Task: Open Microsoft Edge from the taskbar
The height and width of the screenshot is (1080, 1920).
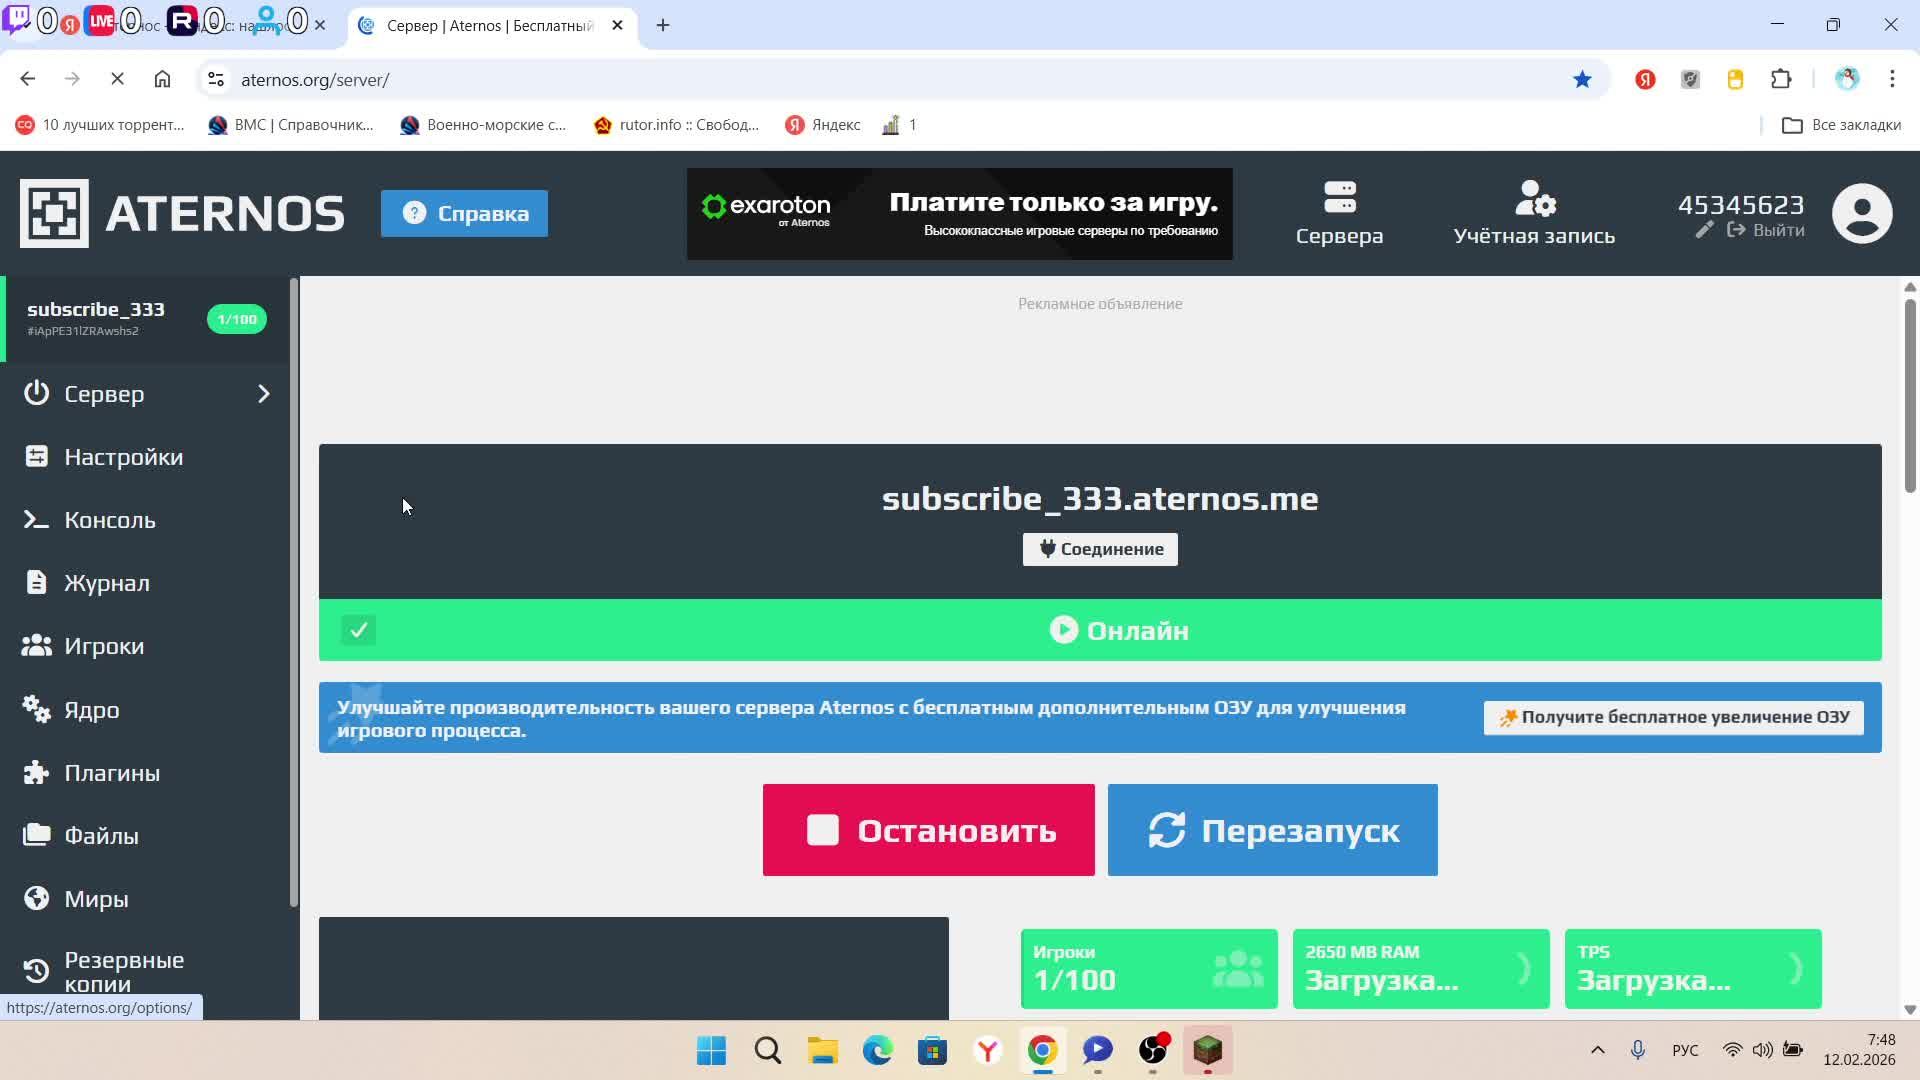Action: coord(877,1051)
